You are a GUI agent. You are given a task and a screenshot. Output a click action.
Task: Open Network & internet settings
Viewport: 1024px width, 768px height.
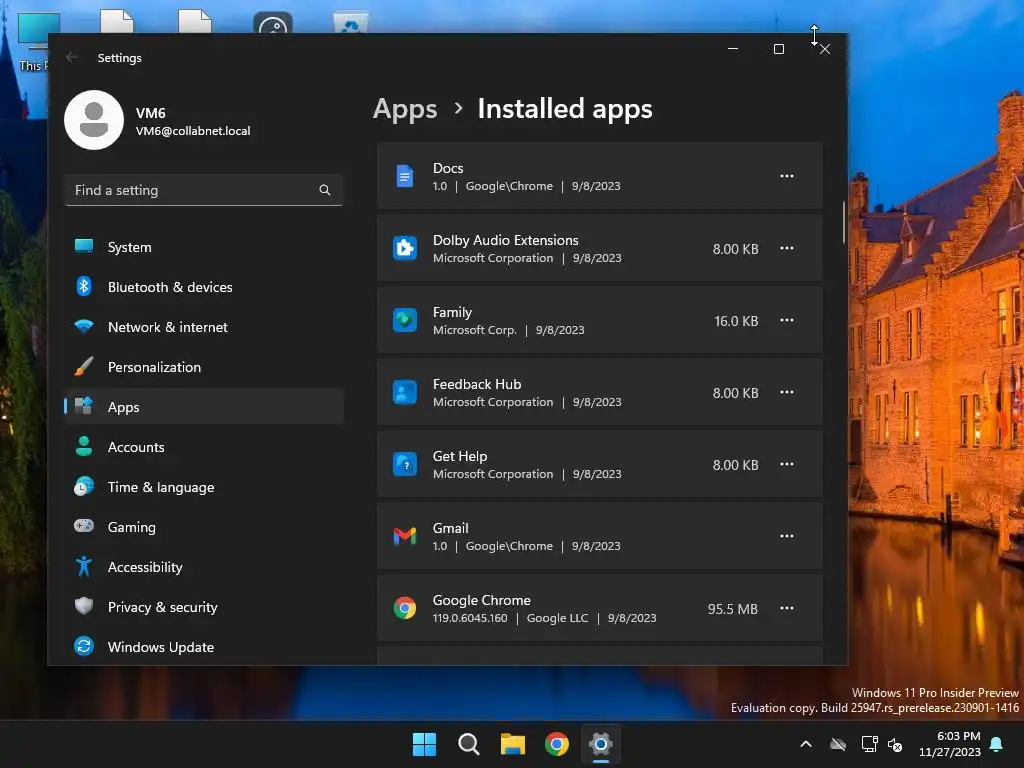tap(204, 327)
